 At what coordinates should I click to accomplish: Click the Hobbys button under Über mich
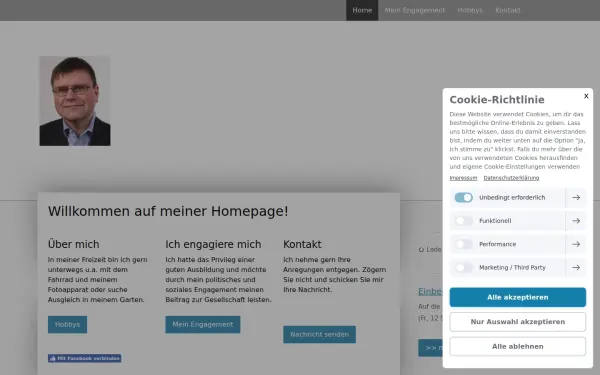pos(67,324)
